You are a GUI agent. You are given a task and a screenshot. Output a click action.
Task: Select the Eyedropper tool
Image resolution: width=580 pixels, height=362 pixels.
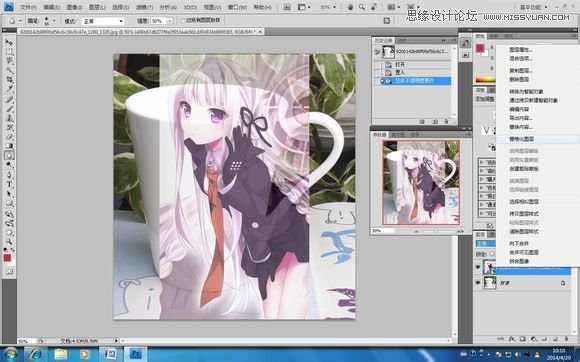click(x=9, y=89)
